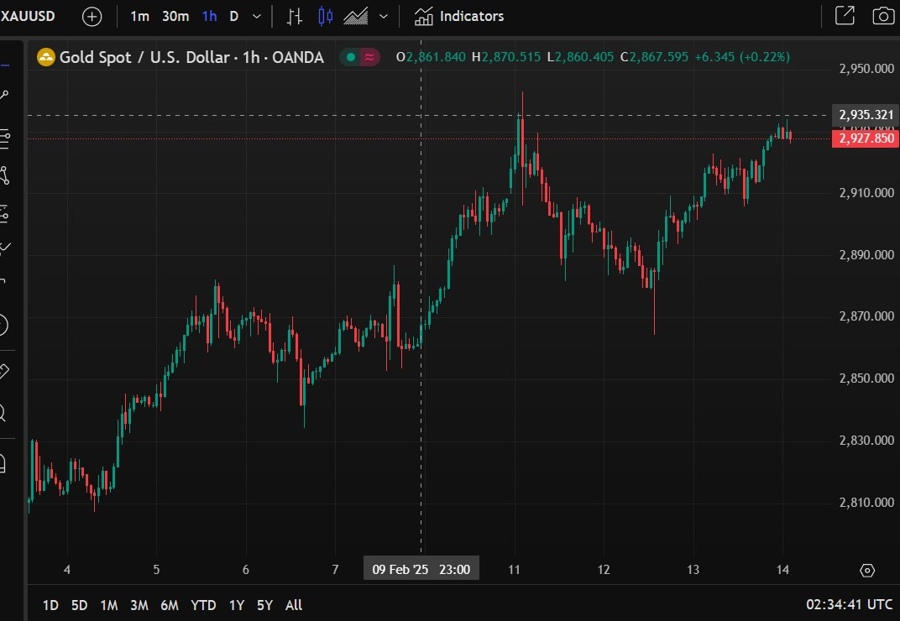900x621 pixels.
Task: Click the low value L2,860.405
Action: pos(580,57)
